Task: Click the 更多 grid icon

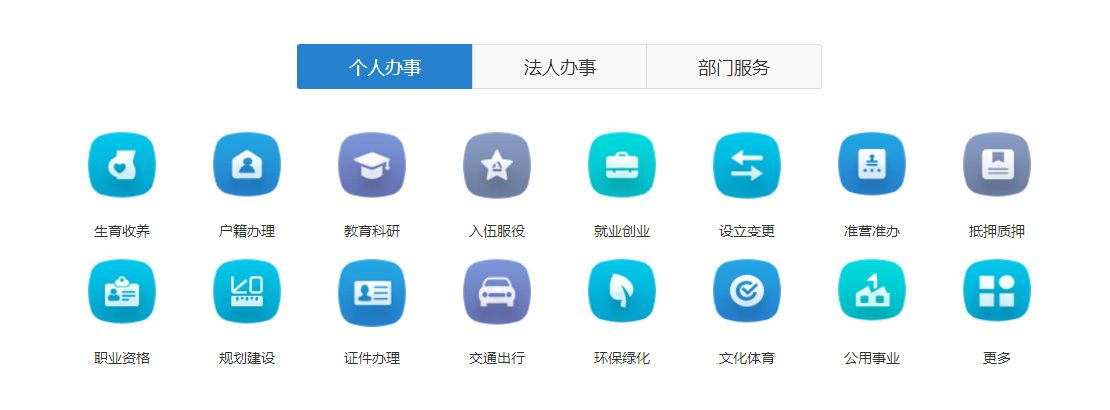Action: pos(997,291)
